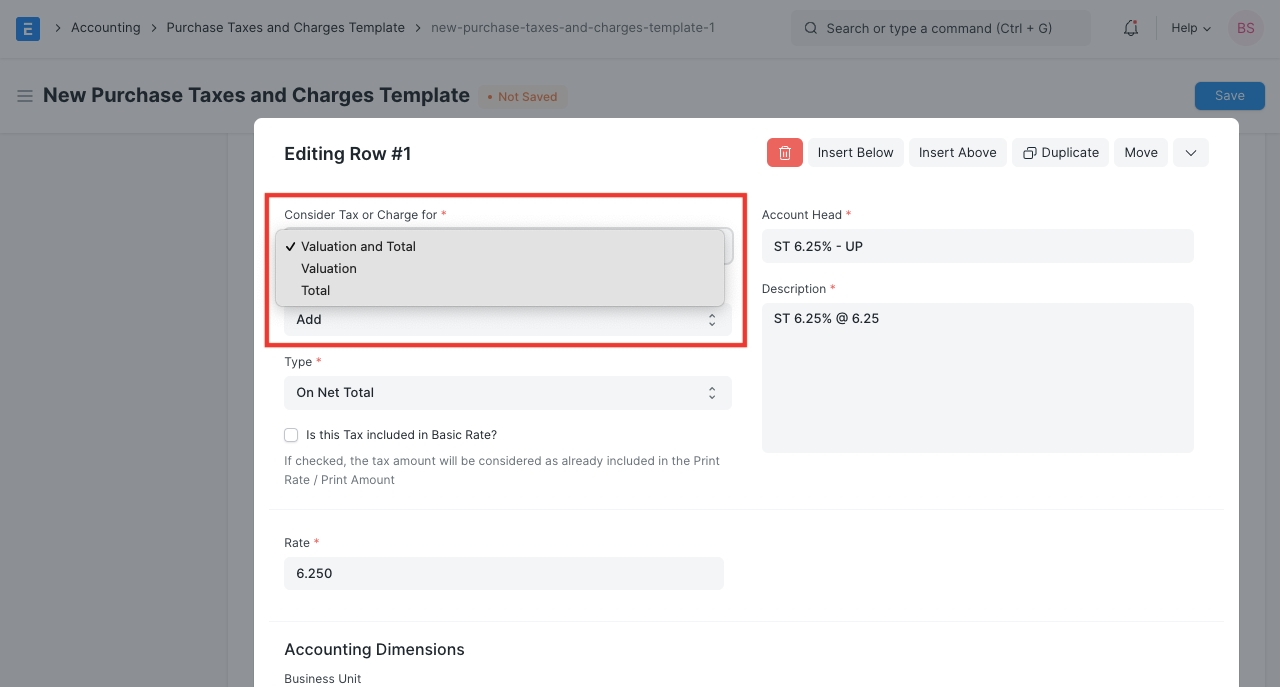Open the Type 'On Net Total' dropdown

tap(507, 393)
